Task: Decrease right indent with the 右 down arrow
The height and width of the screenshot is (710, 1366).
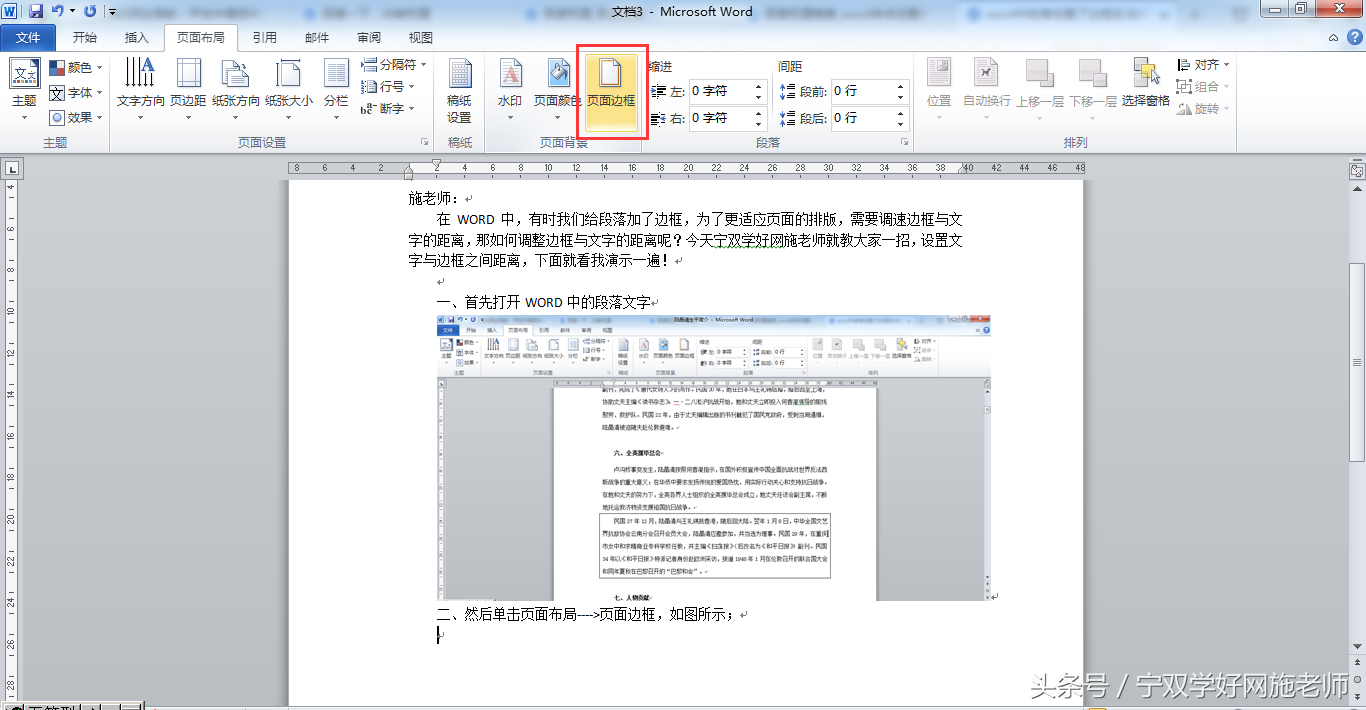Action: point(759,124)
